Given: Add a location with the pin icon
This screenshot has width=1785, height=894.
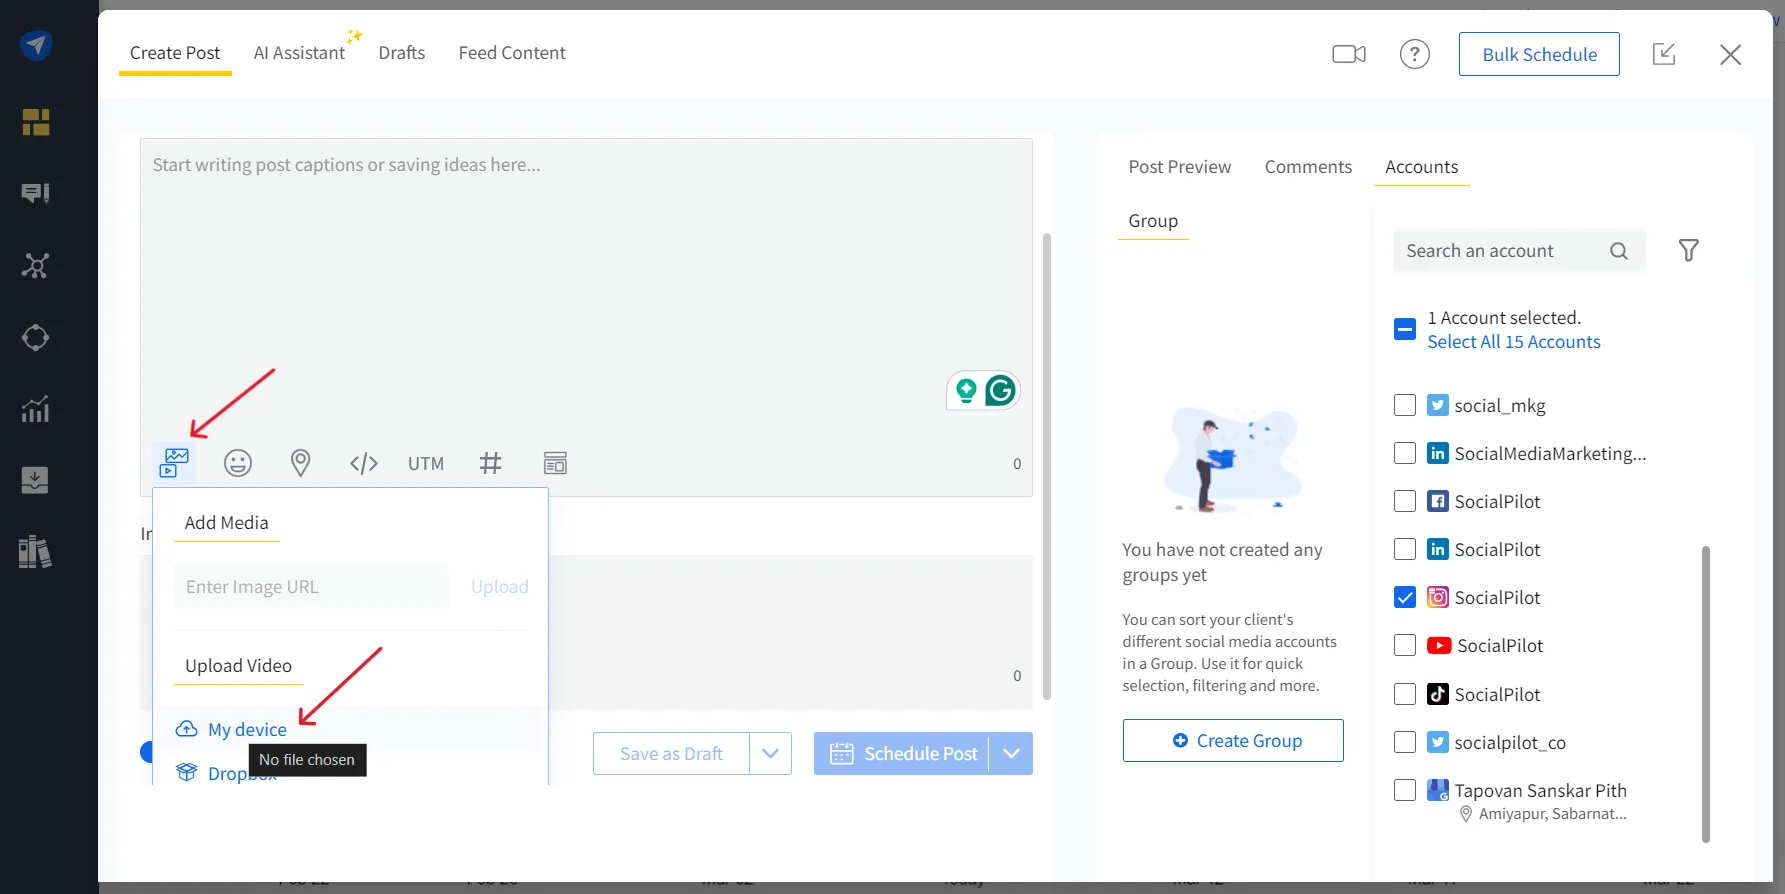Looking at the screenshot, I should pos(300,463).
